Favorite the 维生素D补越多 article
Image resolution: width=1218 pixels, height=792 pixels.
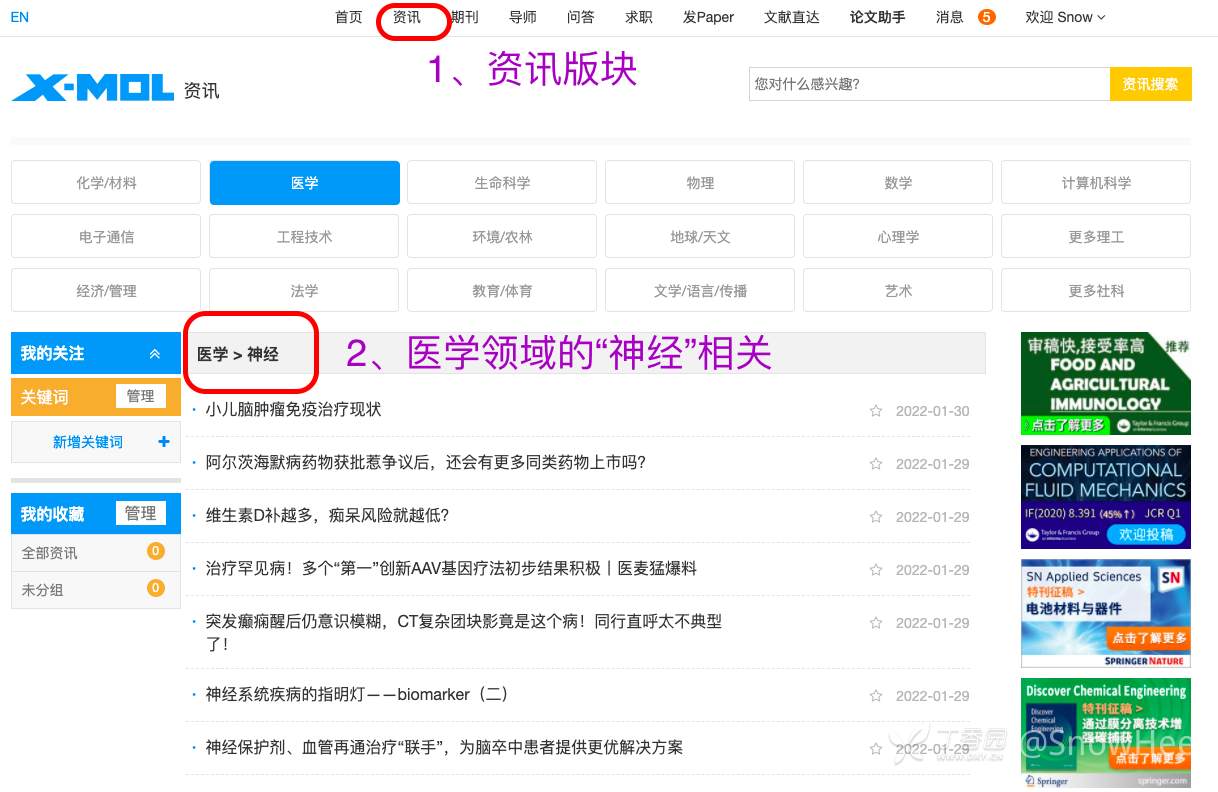click(876, 517)
